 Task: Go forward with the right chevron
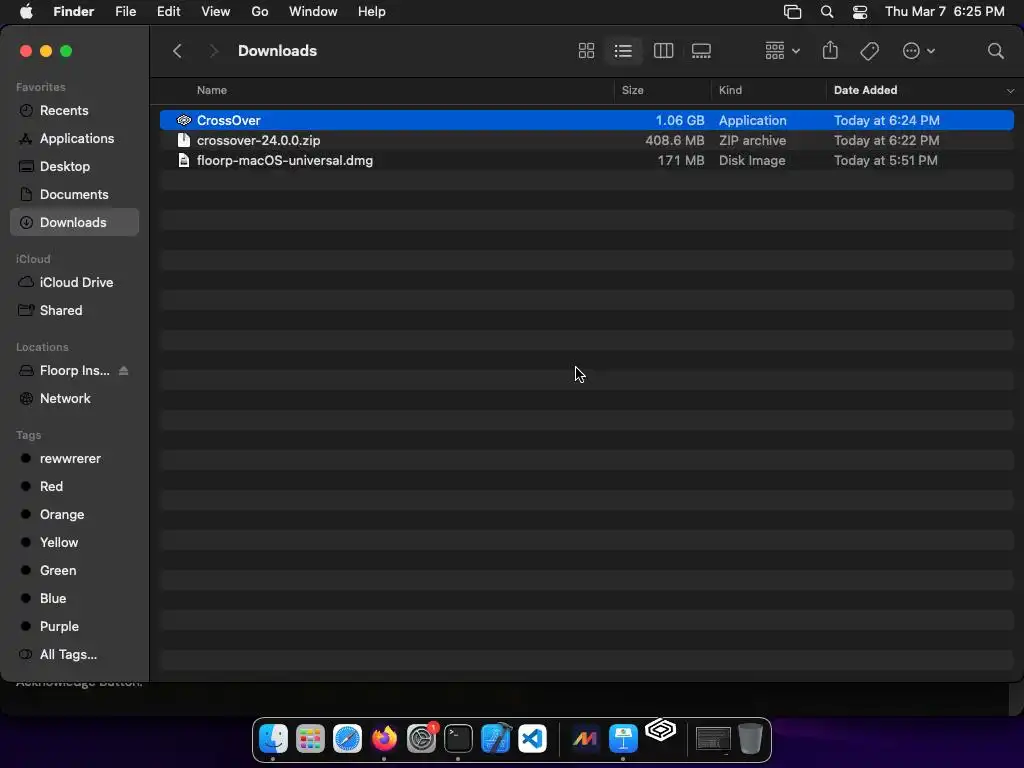(x=213, y=51)
